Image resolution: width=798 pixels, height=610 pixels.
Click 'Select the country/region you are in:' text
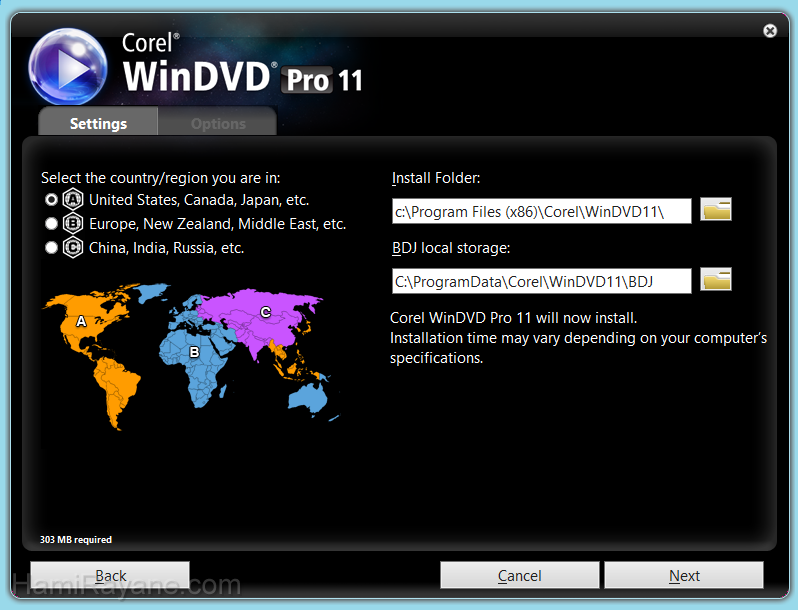(160, 178)
